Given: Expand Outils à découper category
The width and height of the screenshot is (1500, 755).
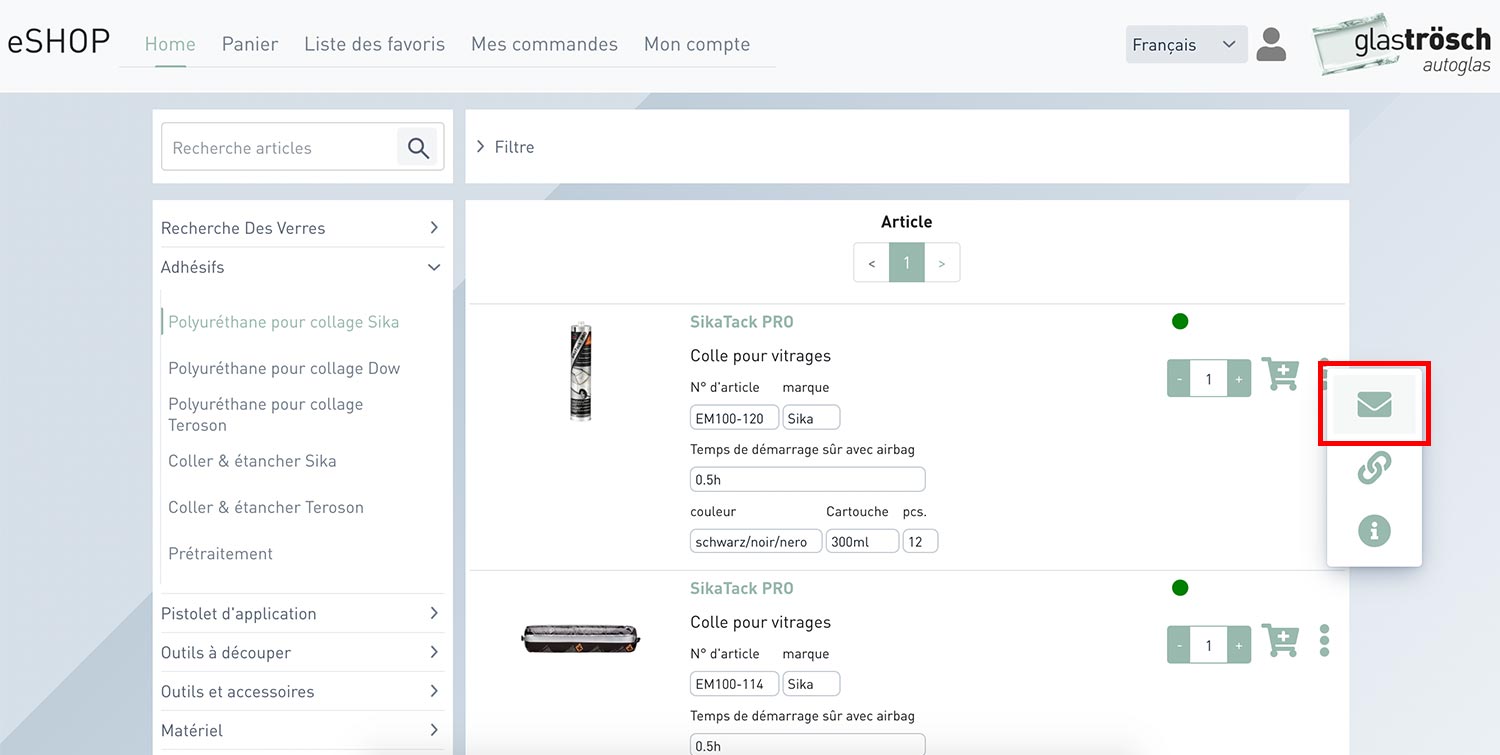Looking at the screenshot, I should (301, 653).
